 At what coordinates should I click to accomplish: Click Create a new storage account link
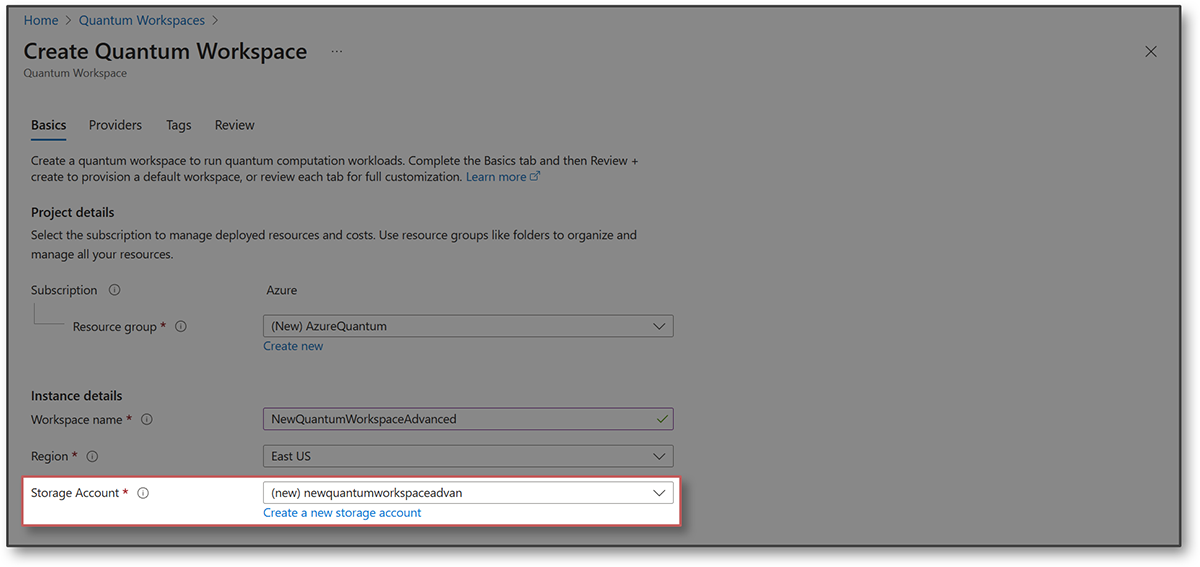[x=342, y=513]
